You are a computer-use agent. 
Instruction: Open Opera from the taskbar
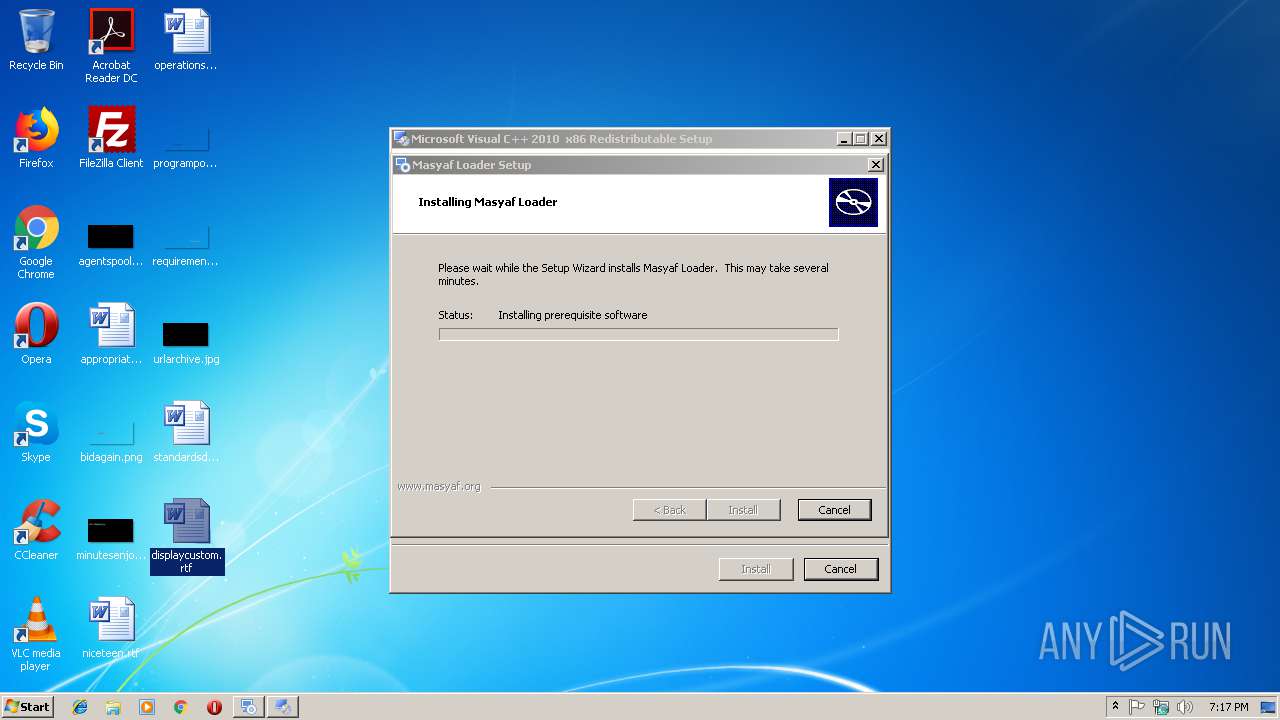click(x=214, y=707)
